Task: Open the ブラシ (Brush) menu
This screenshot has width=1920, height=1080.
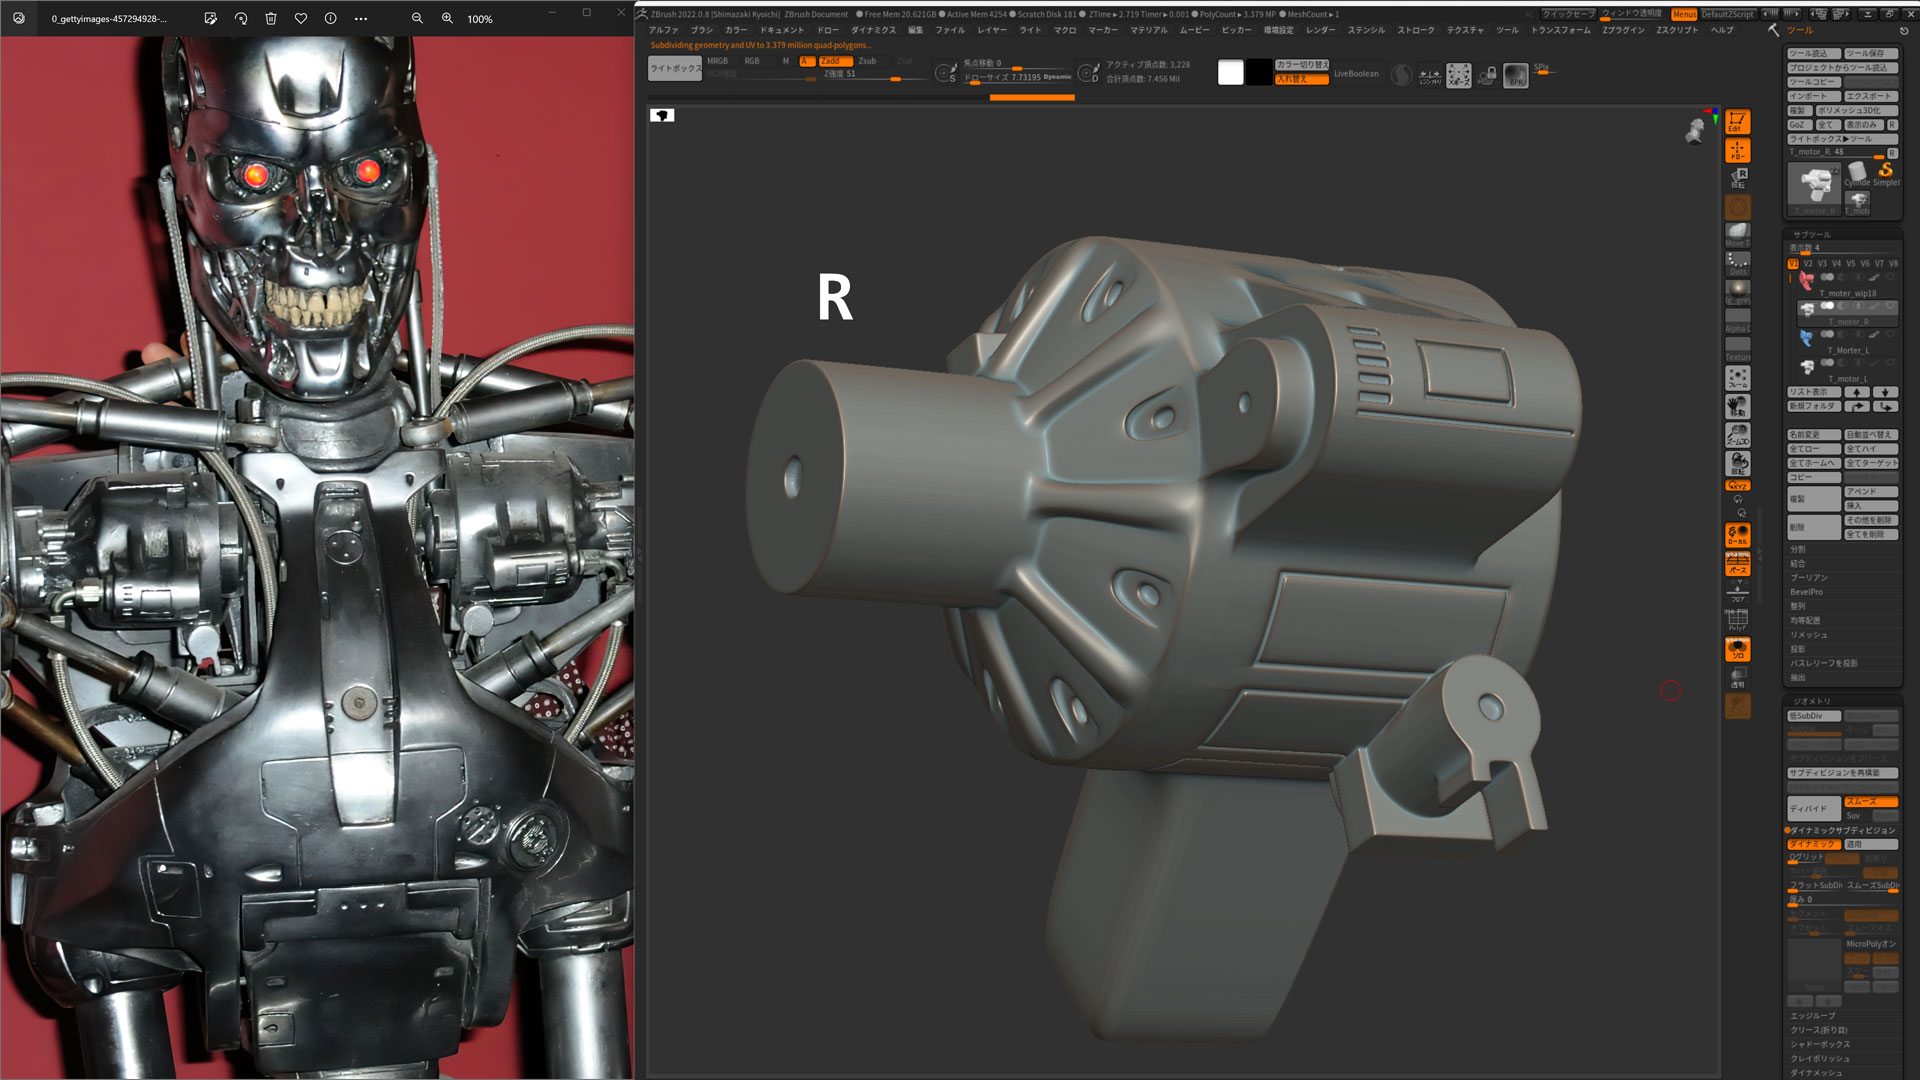Action: tap(702, 30)
